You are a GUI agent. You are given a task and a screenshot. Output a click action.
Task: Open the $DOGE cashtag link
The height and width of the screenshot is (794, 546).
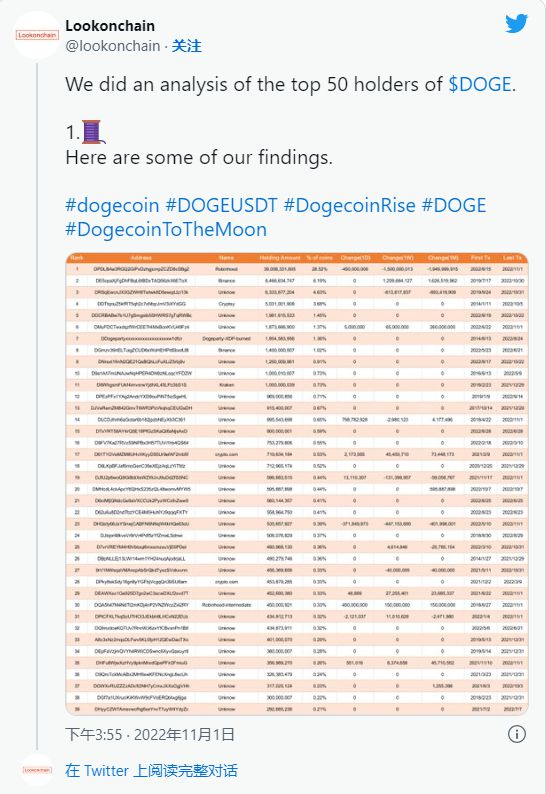480,84
